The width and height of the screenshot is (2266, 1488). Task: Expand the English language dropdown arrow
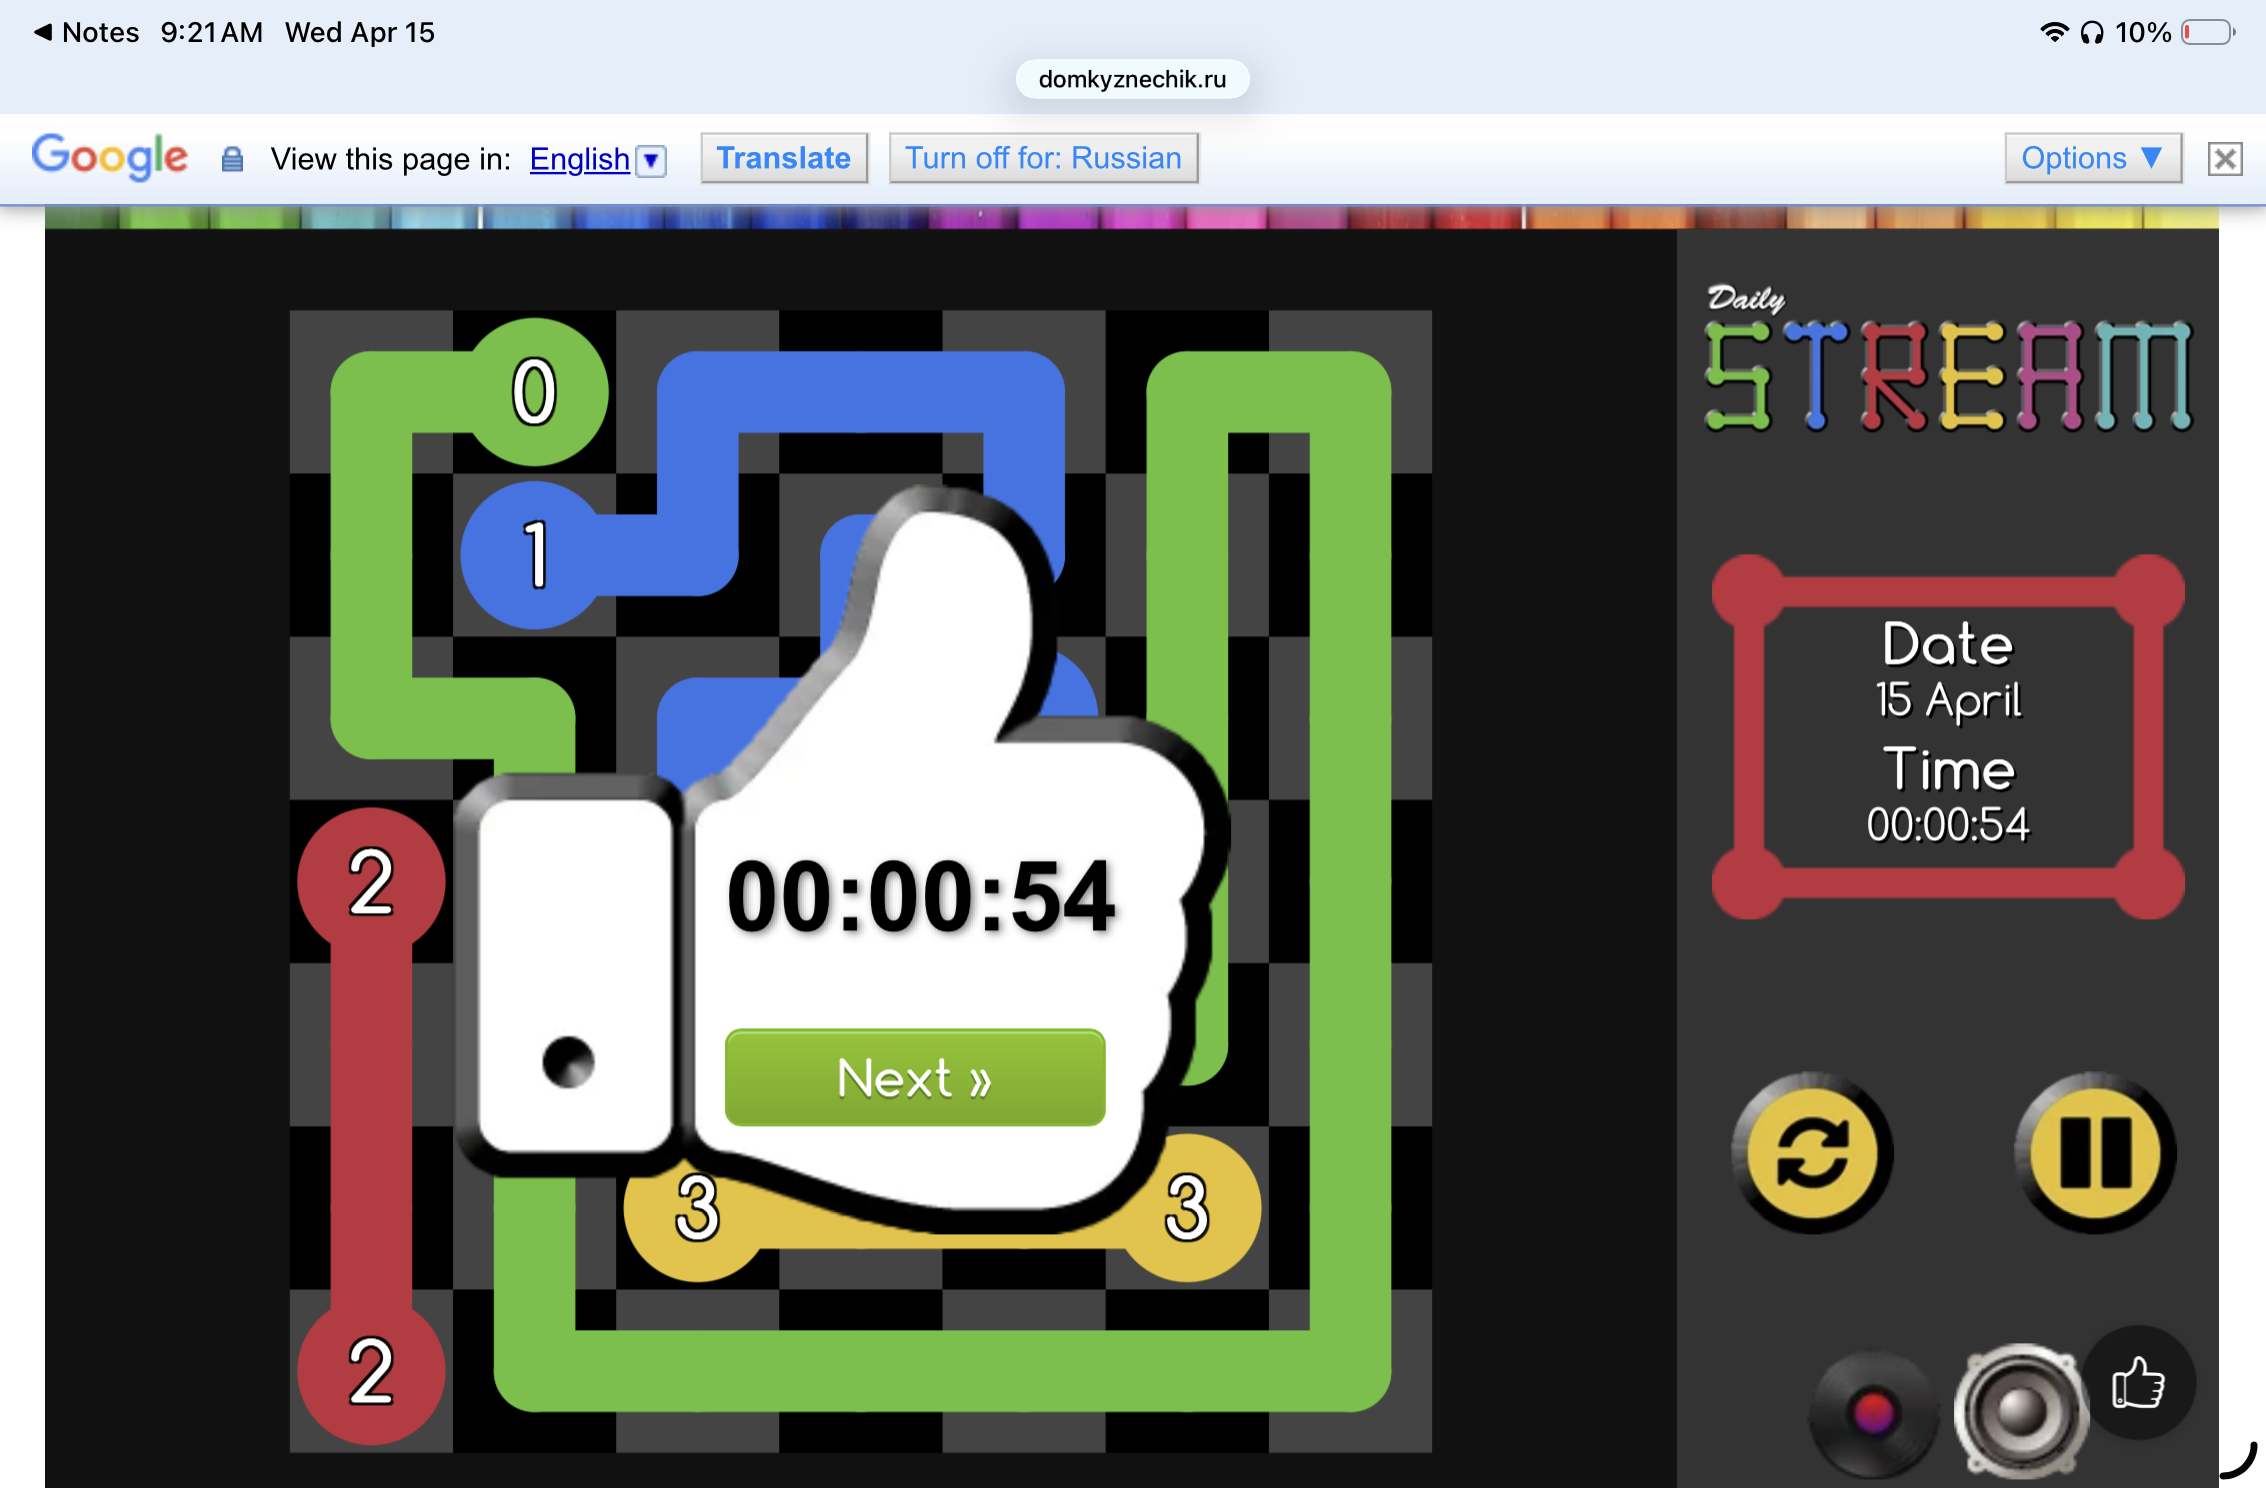pyautogui.click(x=652, y=160)
